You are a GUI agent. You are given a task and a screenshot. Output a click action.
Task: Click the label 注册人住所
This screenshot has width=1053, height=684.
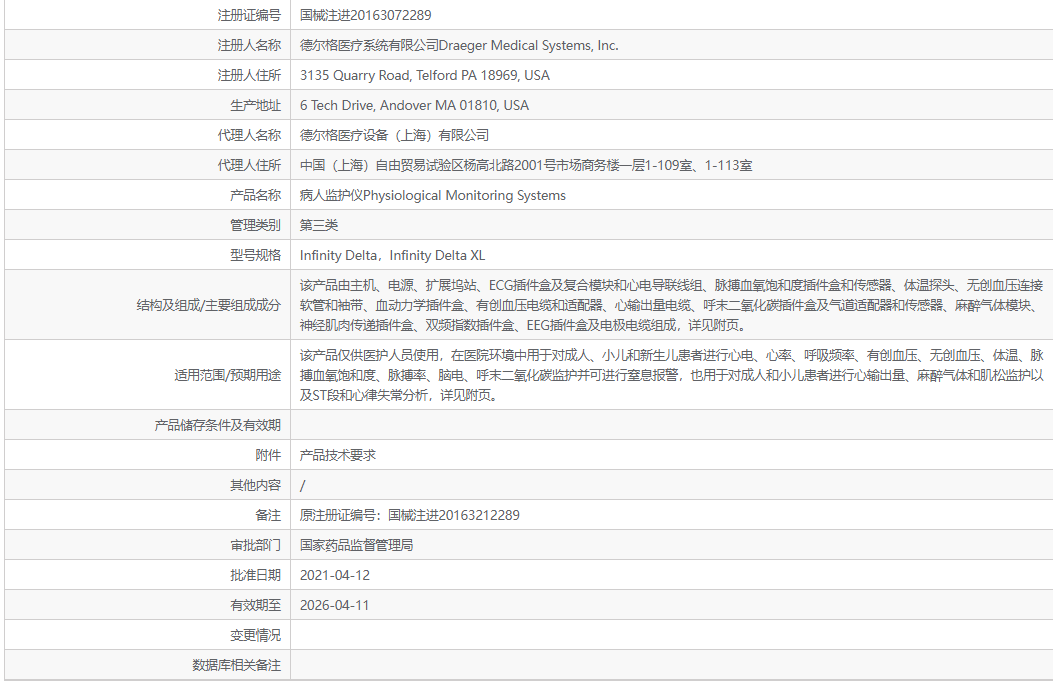click(x=248, y=75)
